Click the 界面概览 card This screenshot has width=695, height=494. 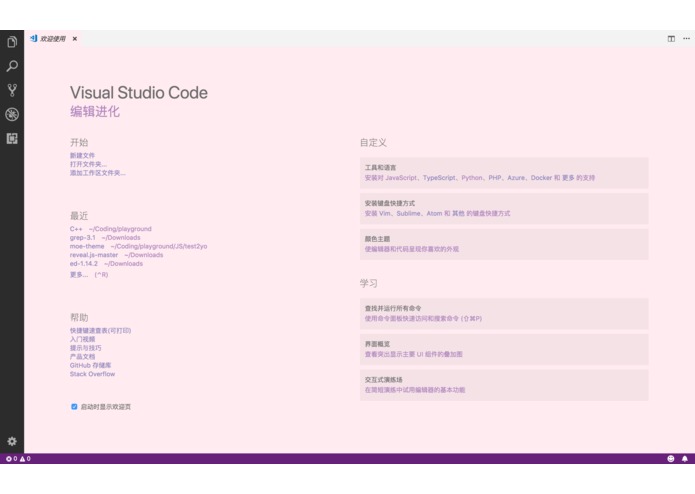pyautogui.click(x=504, y=349)
